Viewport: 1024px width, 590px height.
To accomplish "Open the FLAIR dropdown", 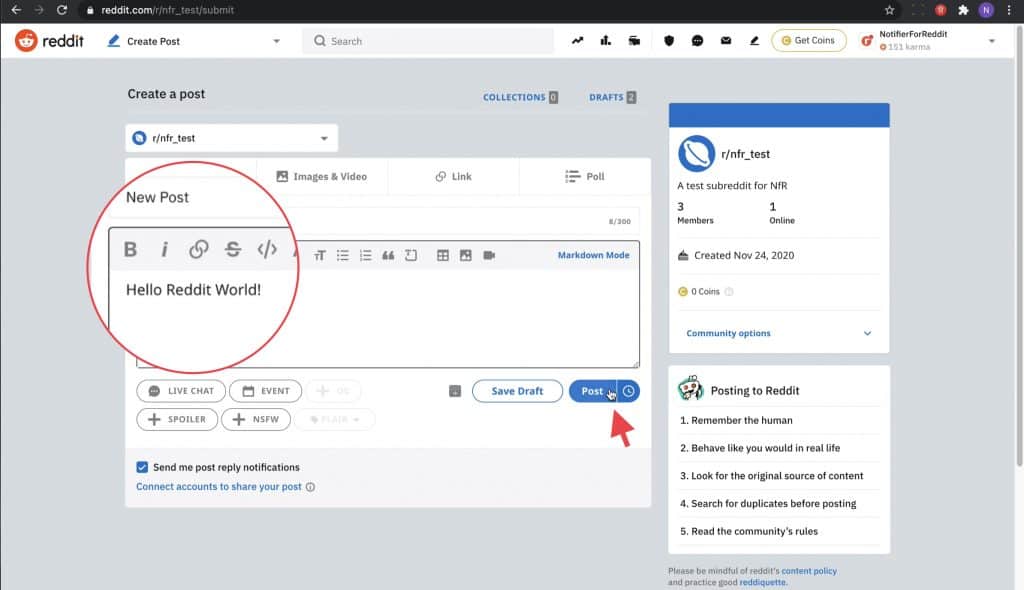I will pos(334,419).
